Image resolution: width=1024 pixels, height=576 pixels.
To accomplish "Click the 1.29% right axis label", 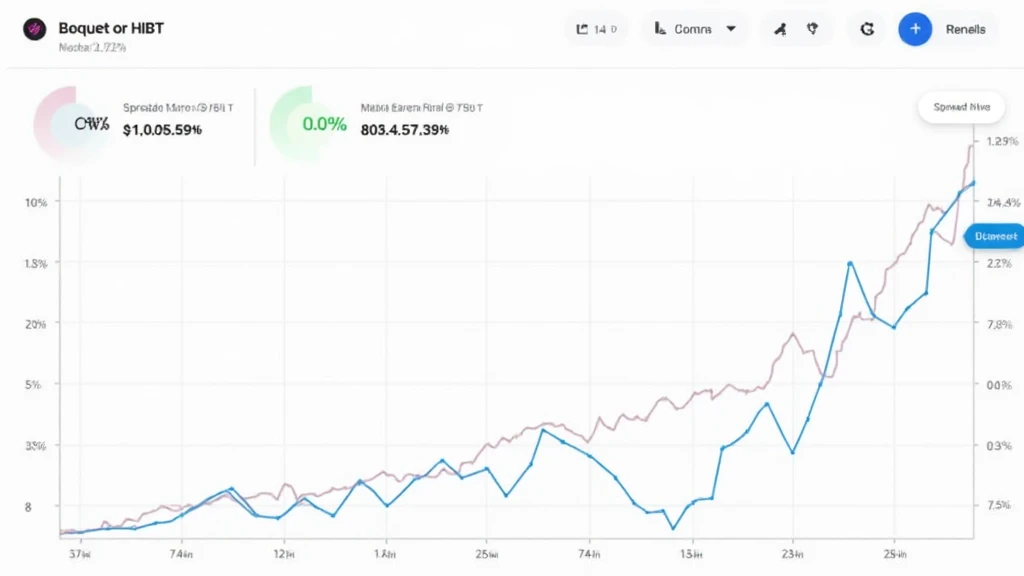I will click(x=1002, y=141).
